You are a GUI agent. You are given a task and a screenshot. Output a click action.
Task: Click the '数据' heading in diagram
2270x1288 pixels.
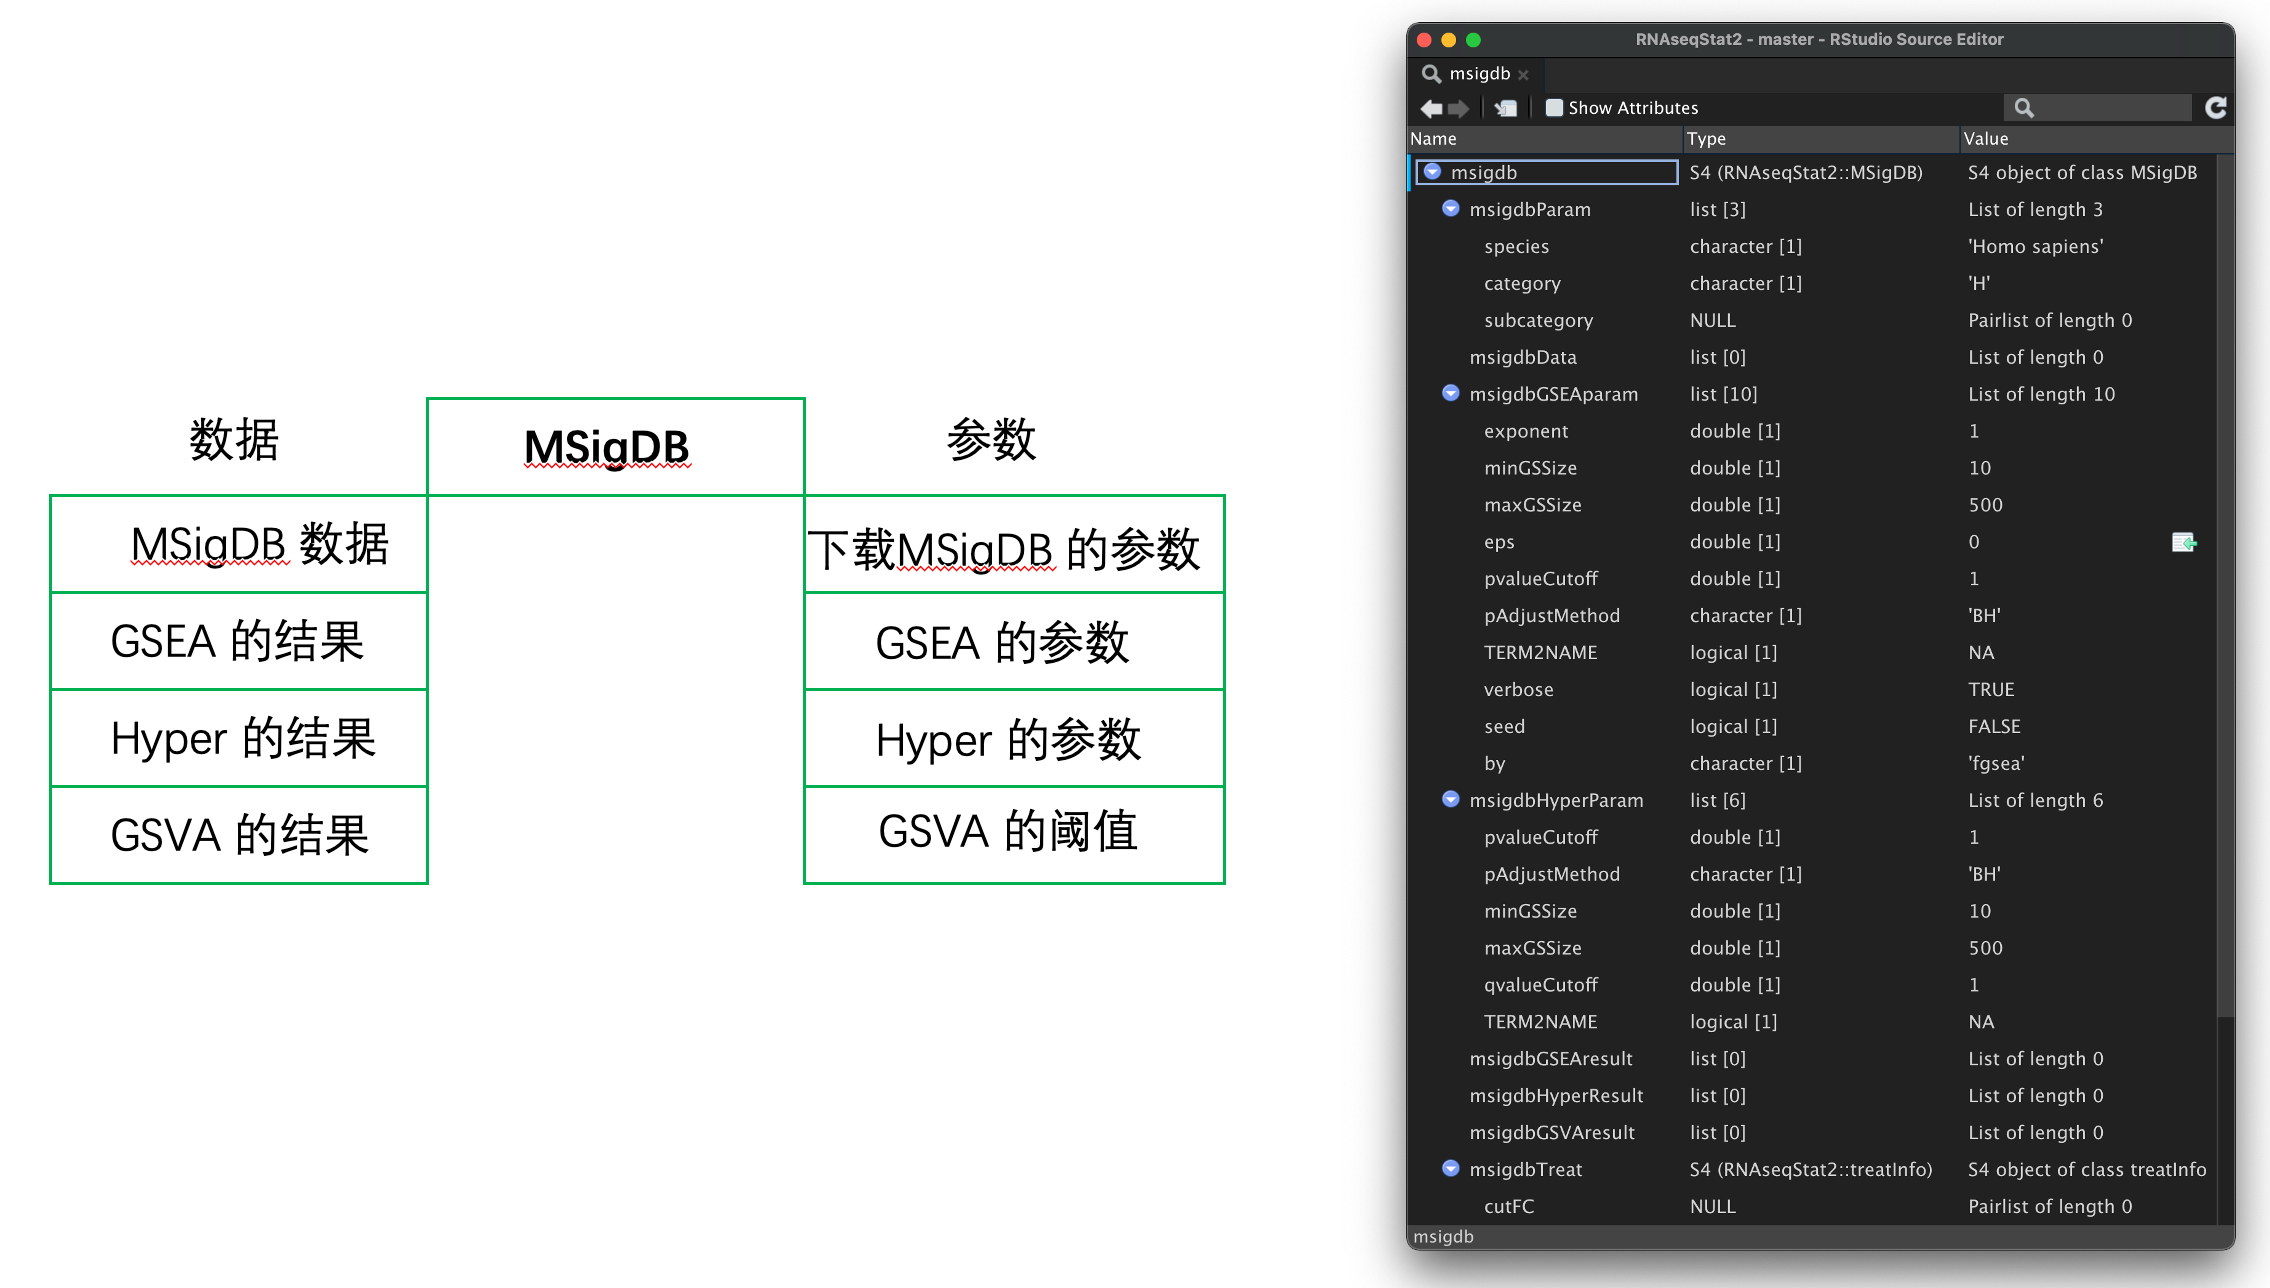click(x=234, y=440)
